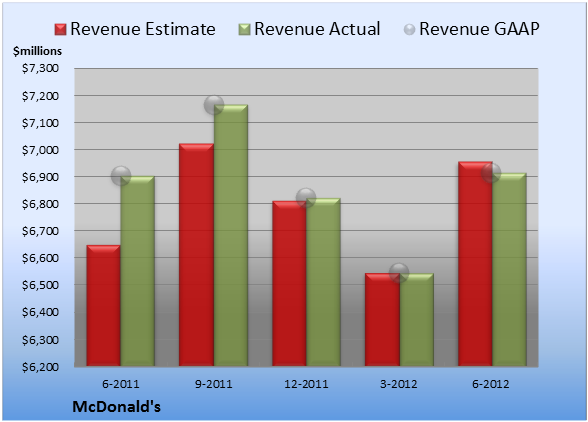The height and width of the screenshot is (422, 588).
Task: Click the '$6,200' axis value
Action: 40,367
